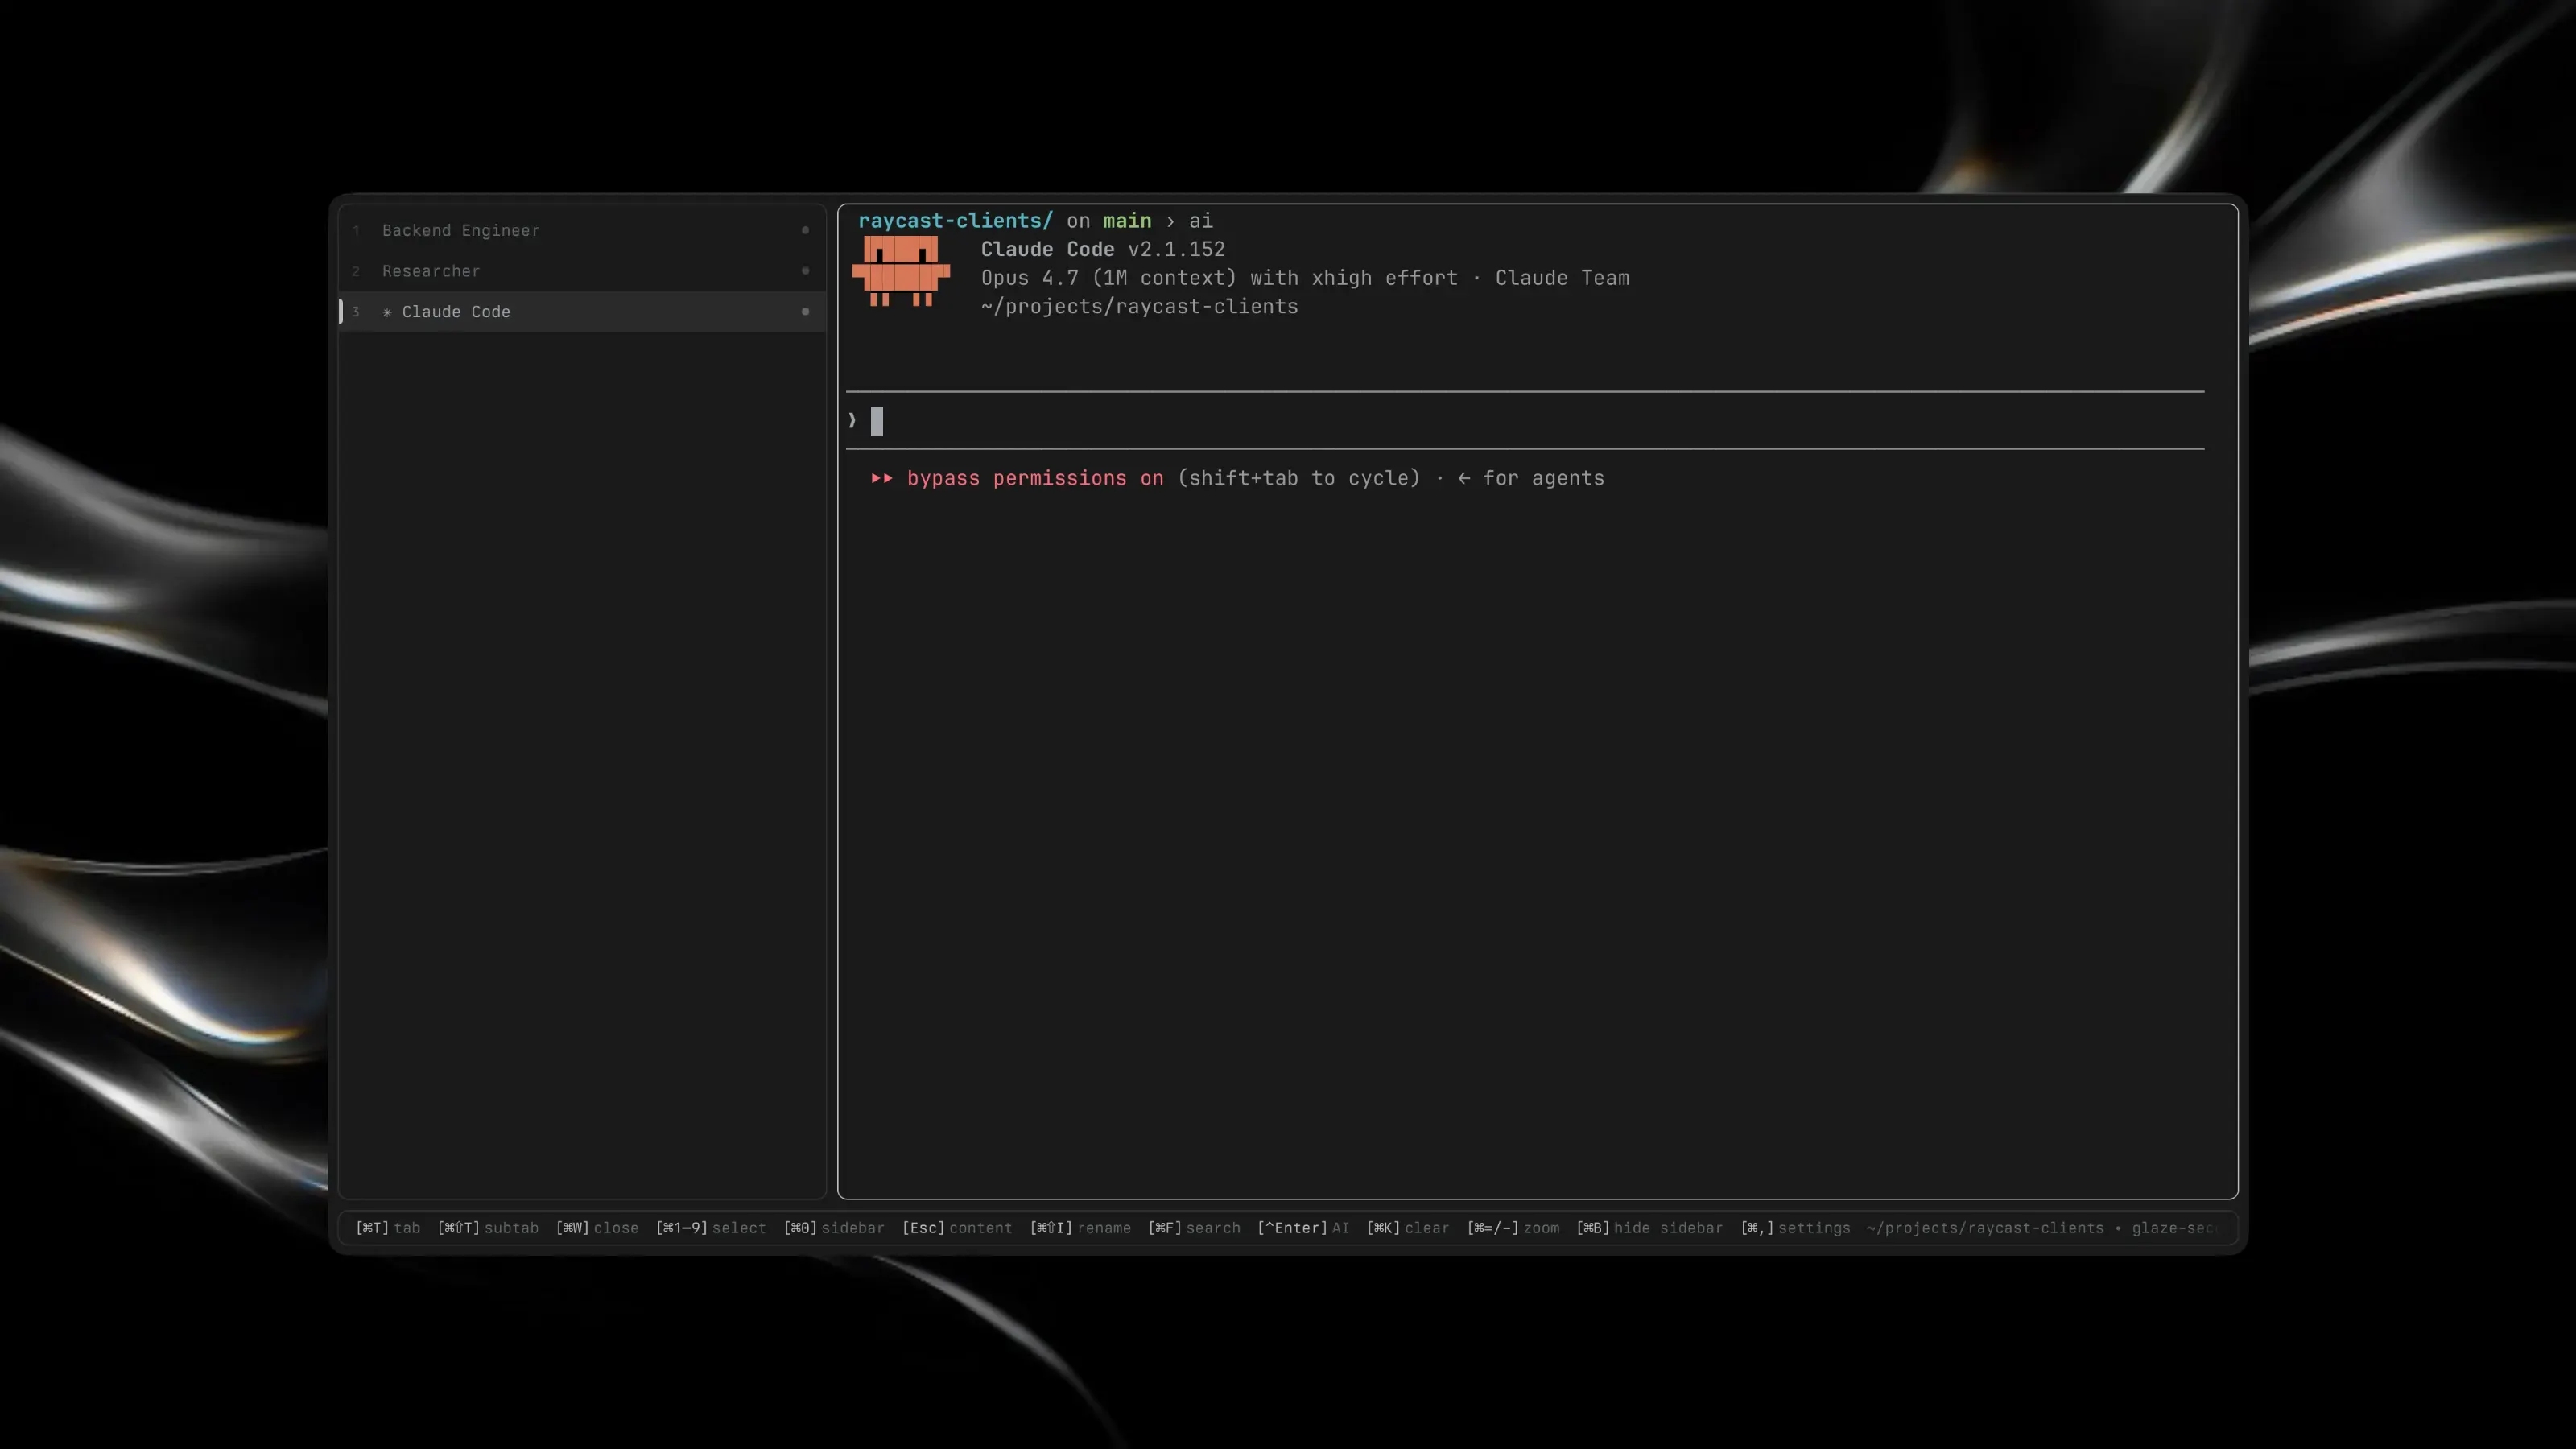
Task: Click the status dot on Claude Code row
Action: click(805, 312)
